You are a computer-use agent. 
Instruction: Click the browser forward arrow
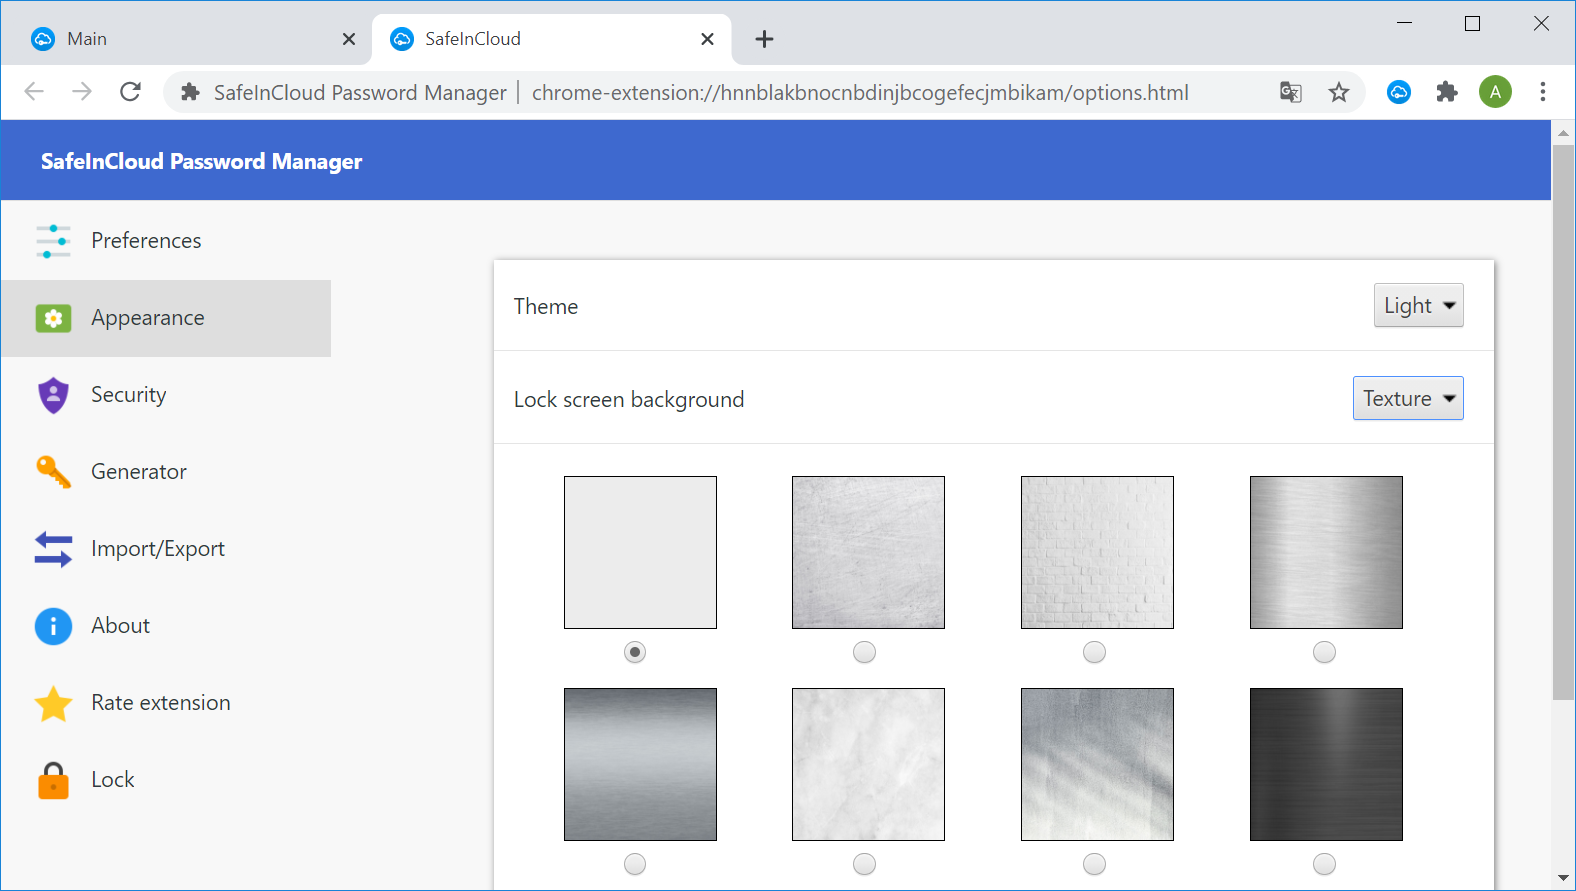pyautogui.click(x=82, y=92)
